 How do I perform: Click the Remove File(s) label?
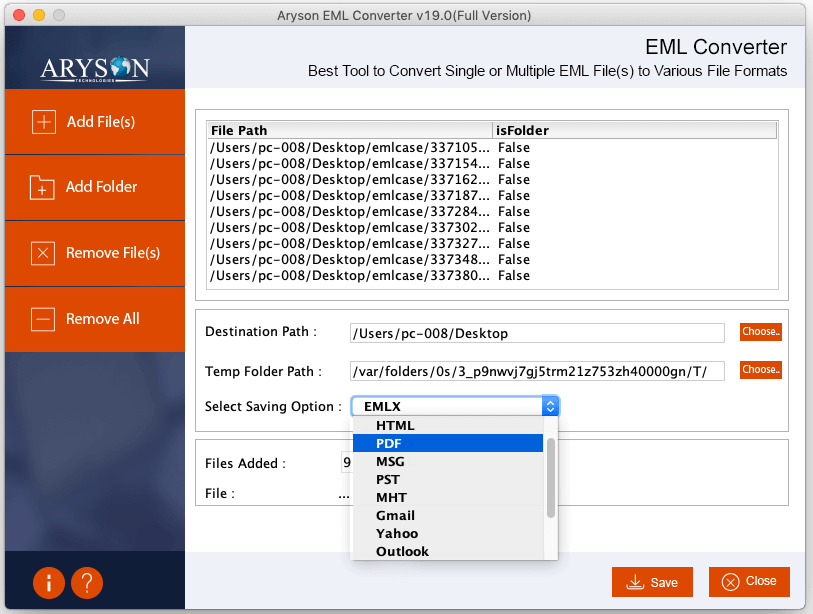(x=113, y=253)
